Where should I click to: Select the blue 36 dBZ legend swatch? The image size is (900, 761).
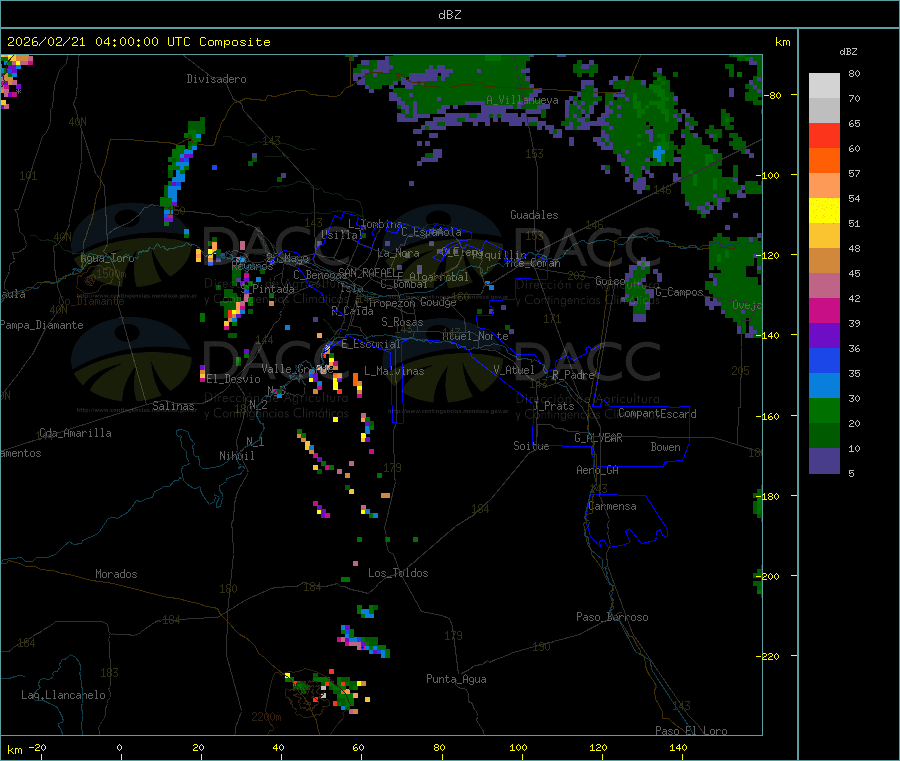824,360
